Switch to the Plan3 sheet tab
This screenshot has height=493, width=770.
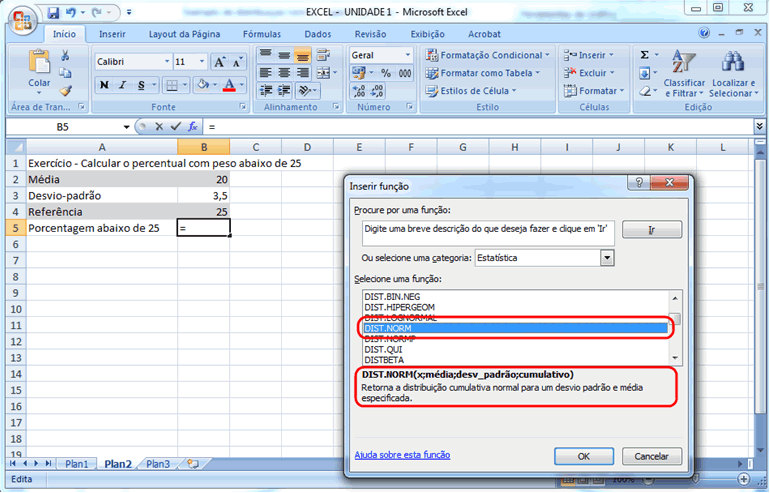coord(157,464)
